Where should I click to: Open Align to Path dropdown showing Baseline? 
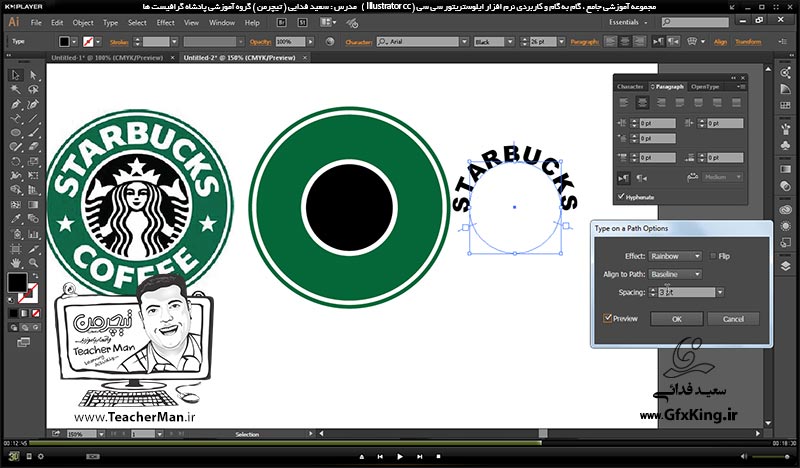(x=676, y=275)
